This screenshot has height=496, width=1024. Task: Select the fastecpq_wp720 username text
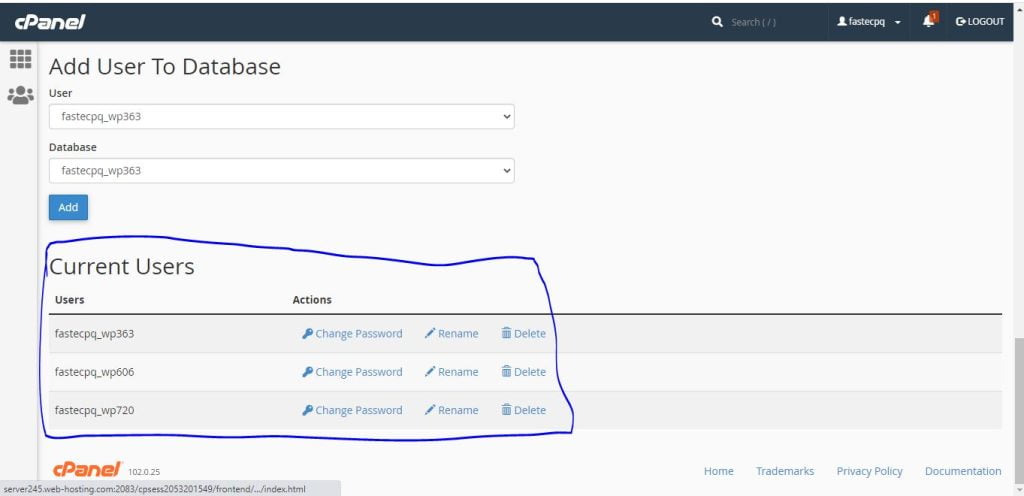[95, 411]
